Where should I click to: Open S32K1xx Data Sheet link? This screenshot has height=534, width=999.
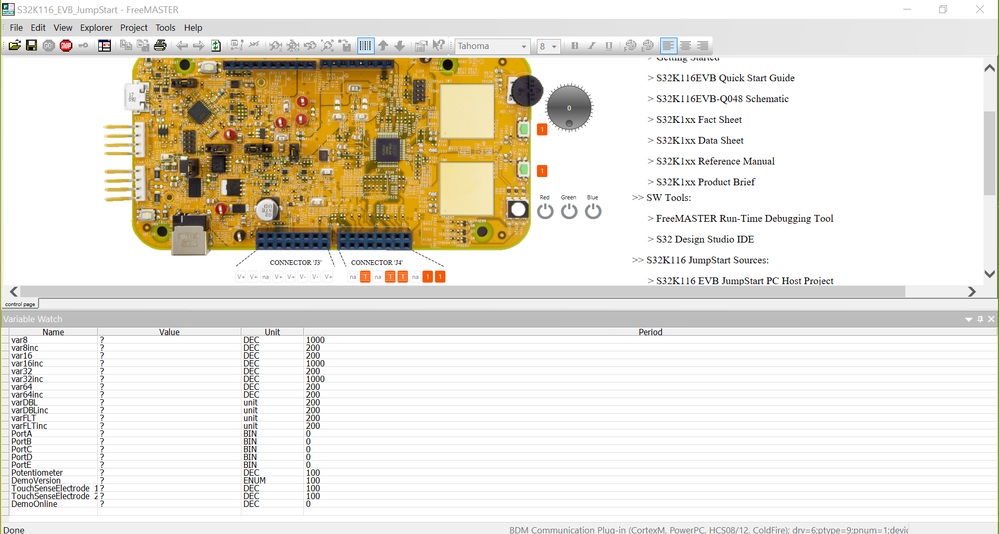pyautogui.click(x=700, y=140)
